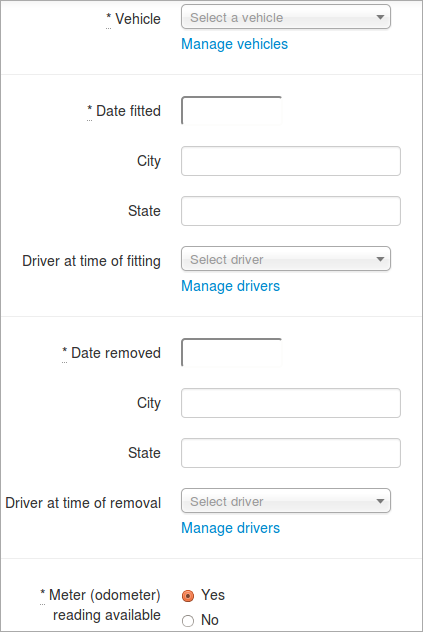Focus the Date fitted input box
This screenshot has width=423, height=632.
coord(231,110)
